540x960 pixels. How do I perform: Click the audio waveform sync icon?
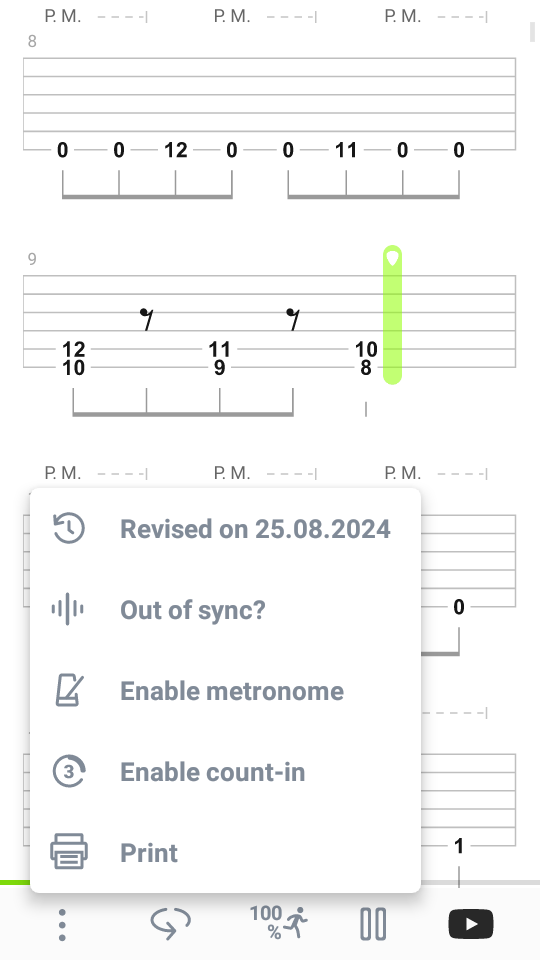[x=68, y=609]
